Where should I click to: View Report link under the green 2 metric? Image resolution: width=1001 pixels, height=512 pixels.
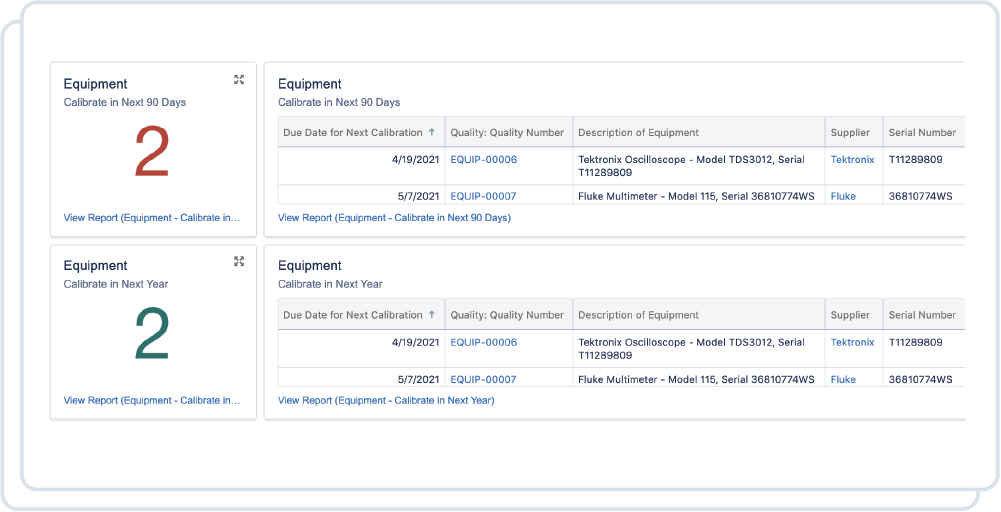pos(152,400)
